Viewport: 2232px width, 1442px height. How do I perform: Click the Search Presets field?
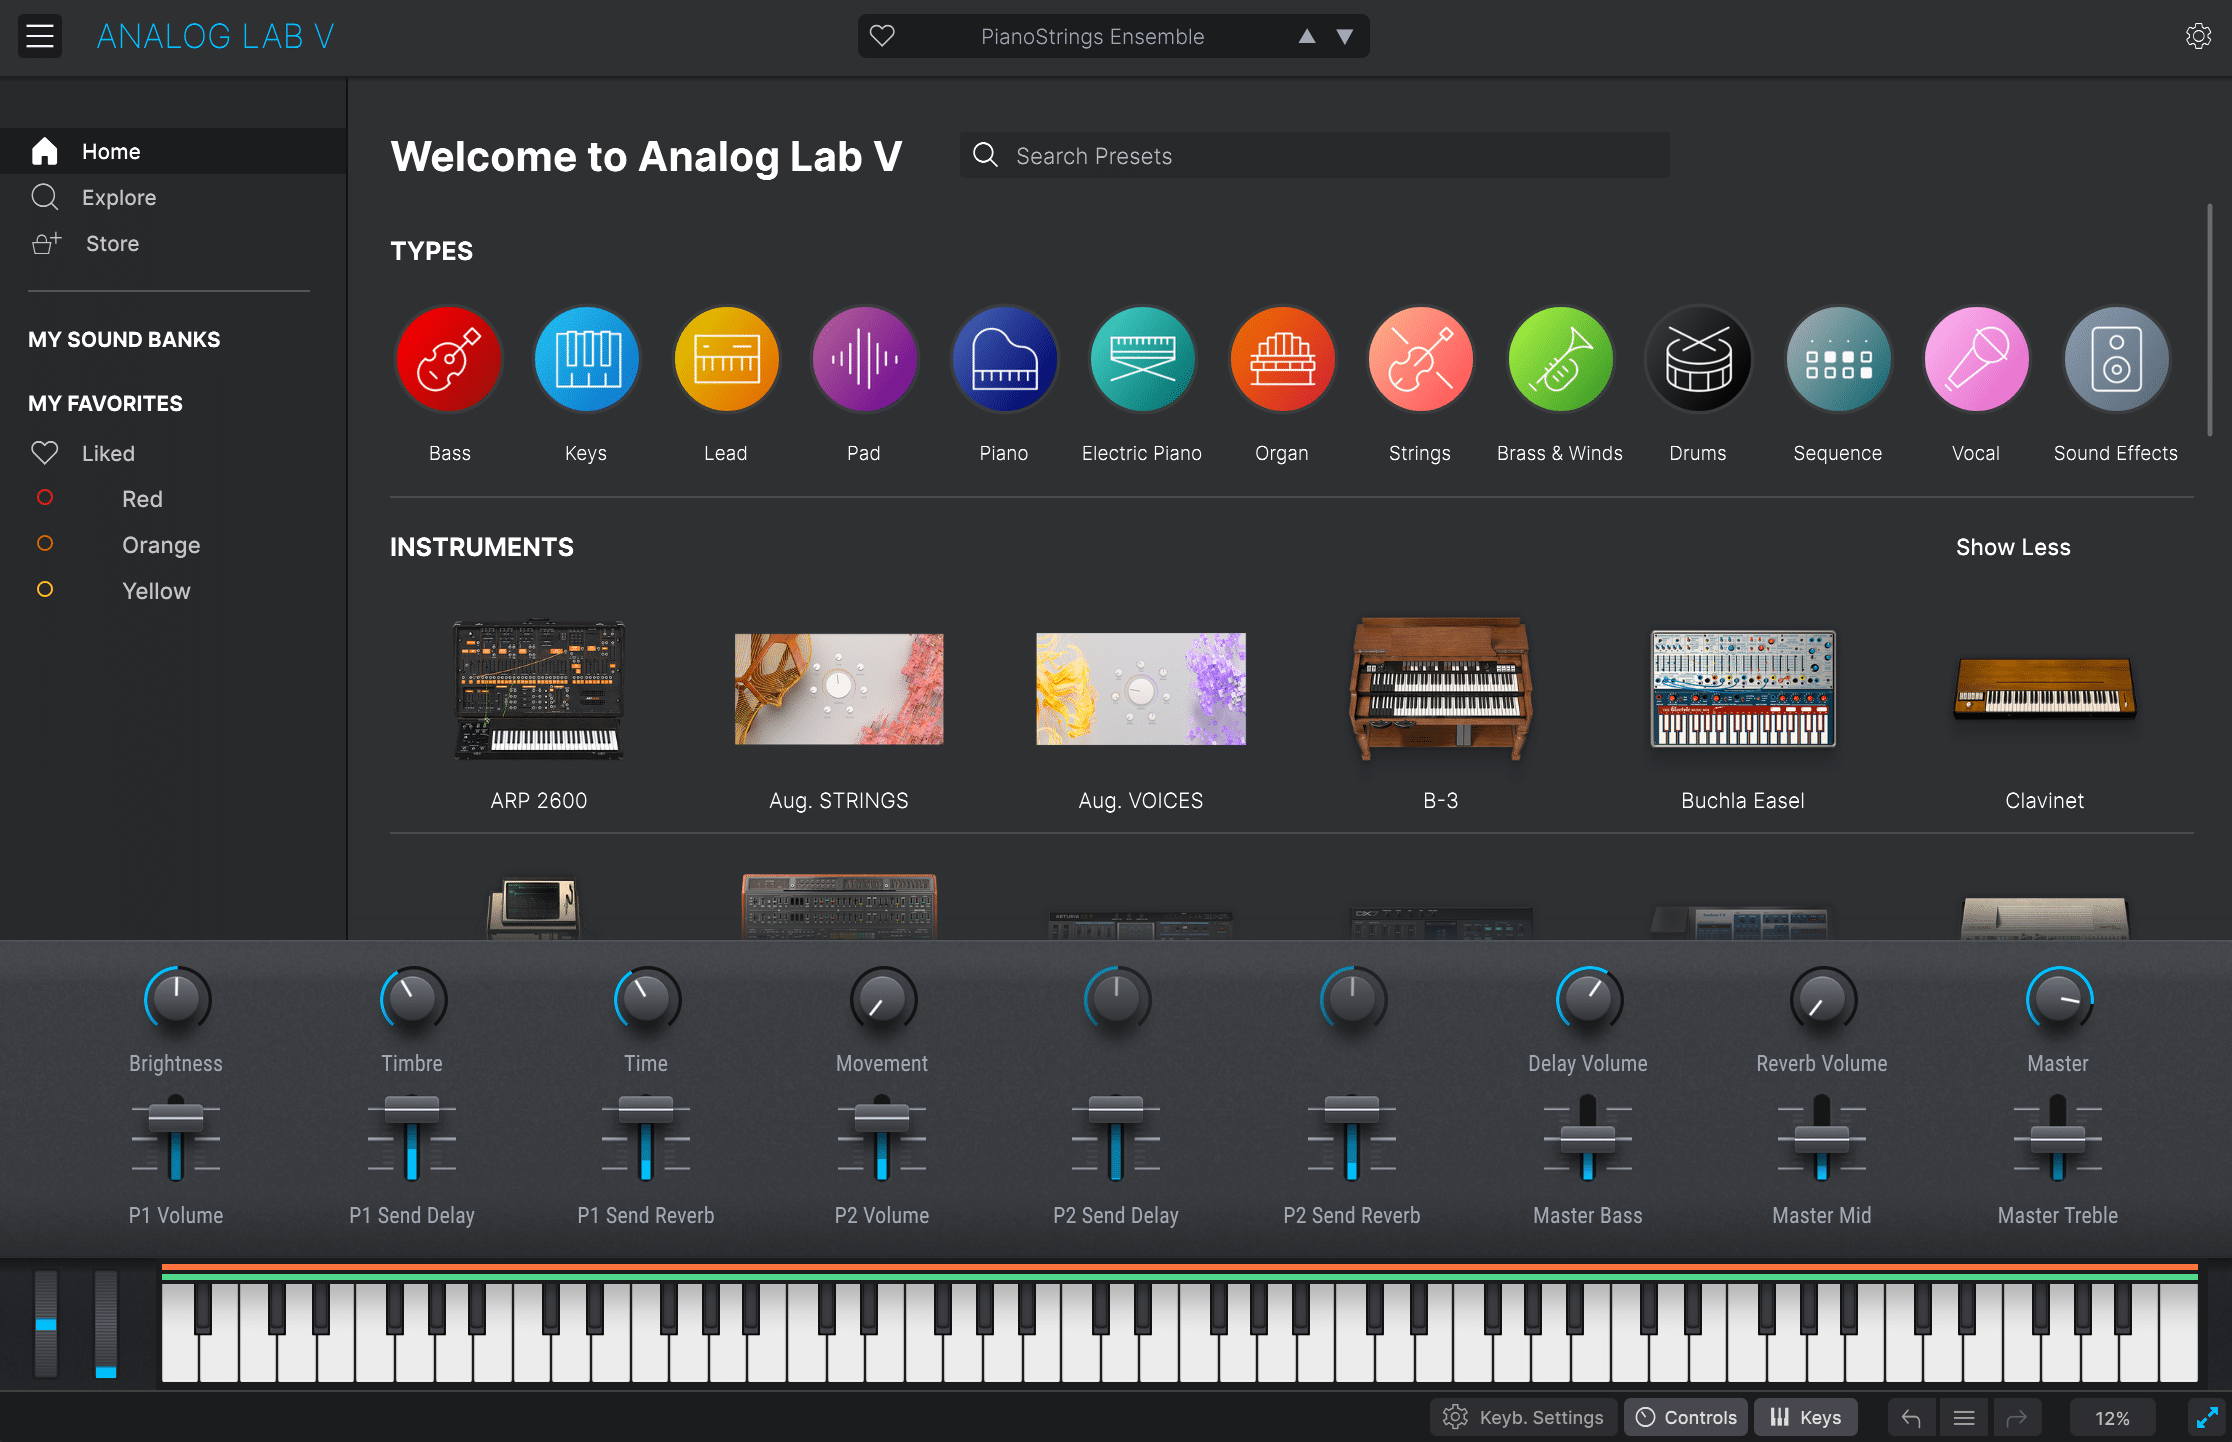[1314, 155]
